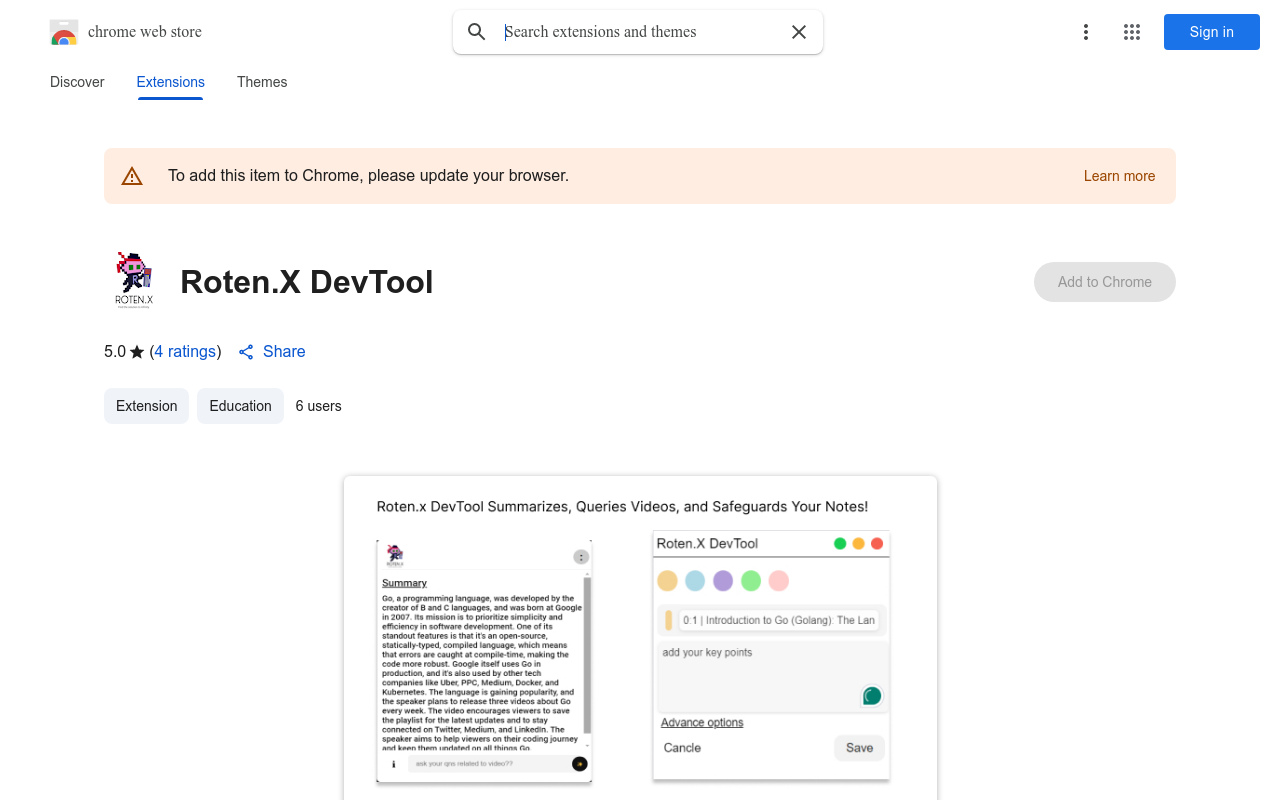This screenshot has height=800, width=1280.
Task: Click the warning triangle icon in banner
Action: click(x=132, y=177)
